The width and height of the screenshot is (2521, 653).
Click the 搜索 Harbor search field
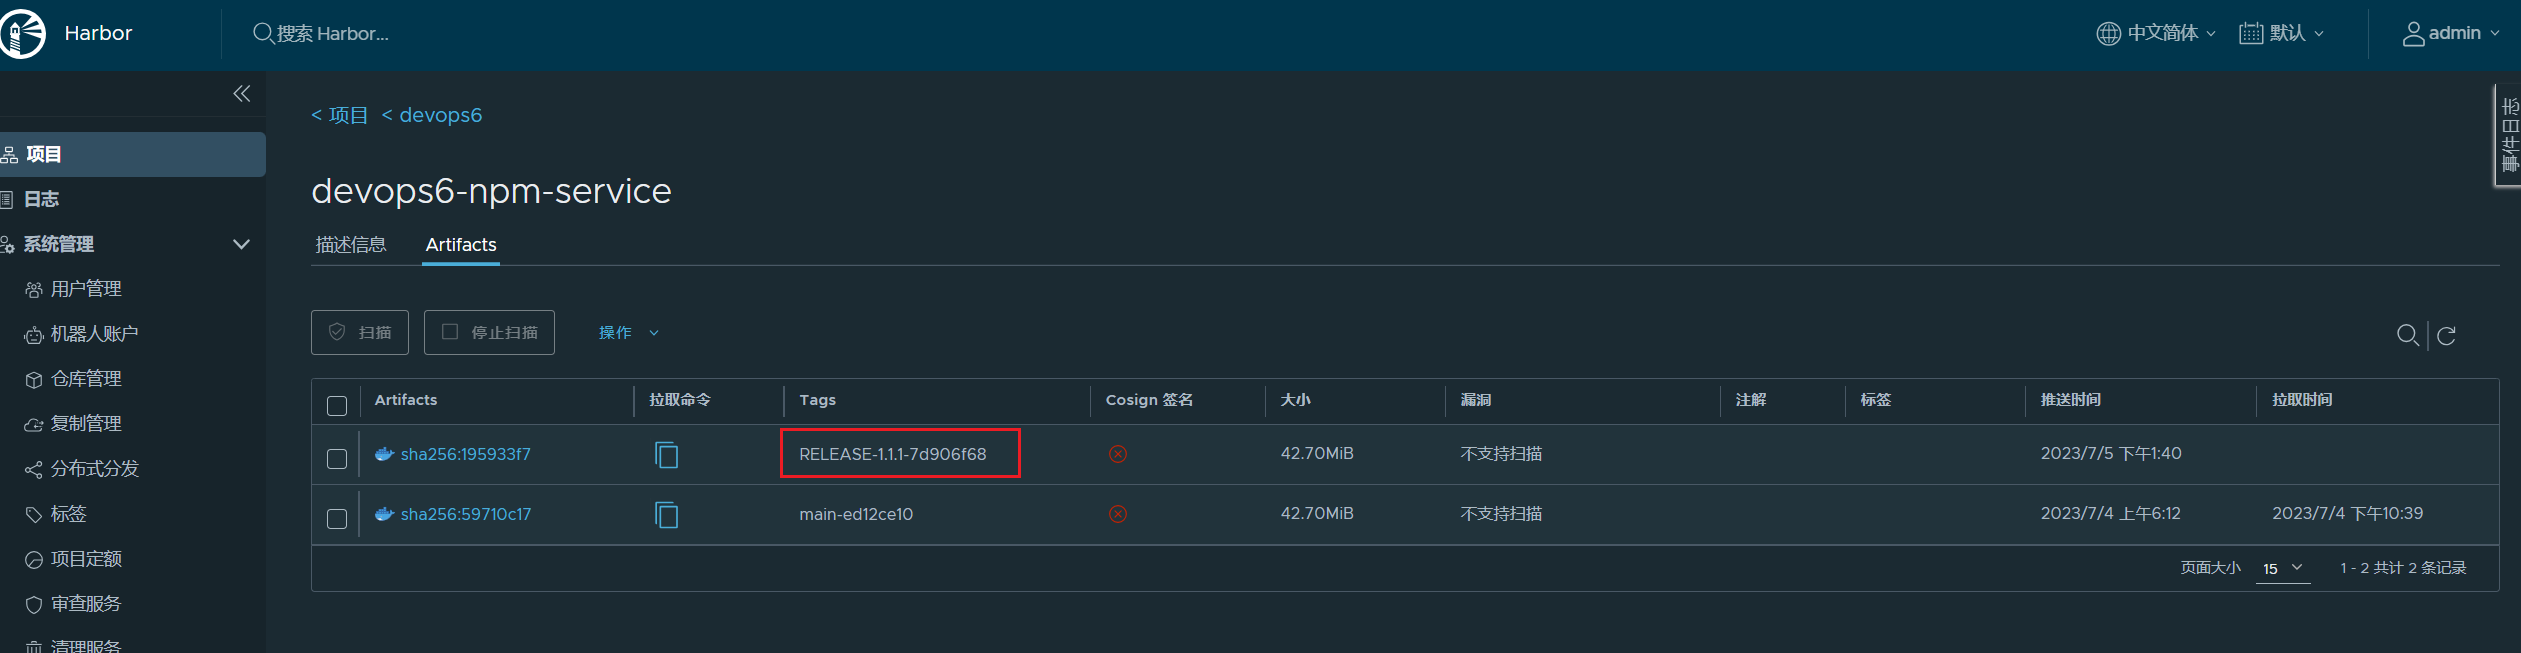(333, 33)
